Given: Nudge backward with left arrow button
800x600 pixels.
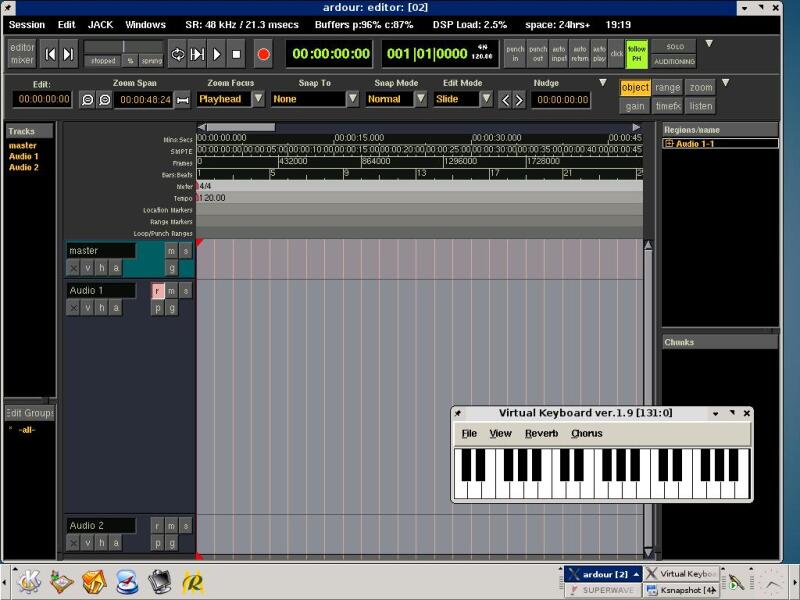Looking at the screenshot, I should (505, 99).
